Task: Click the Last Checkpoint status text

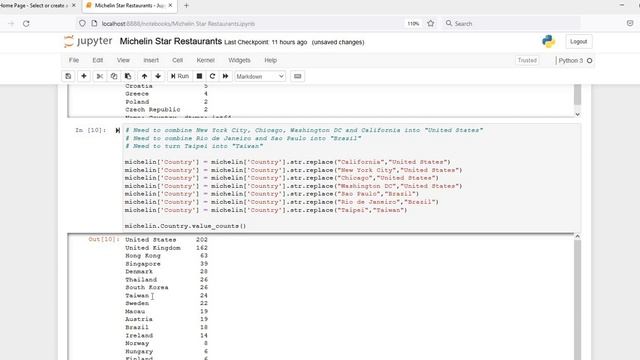Action: point(266,42)
